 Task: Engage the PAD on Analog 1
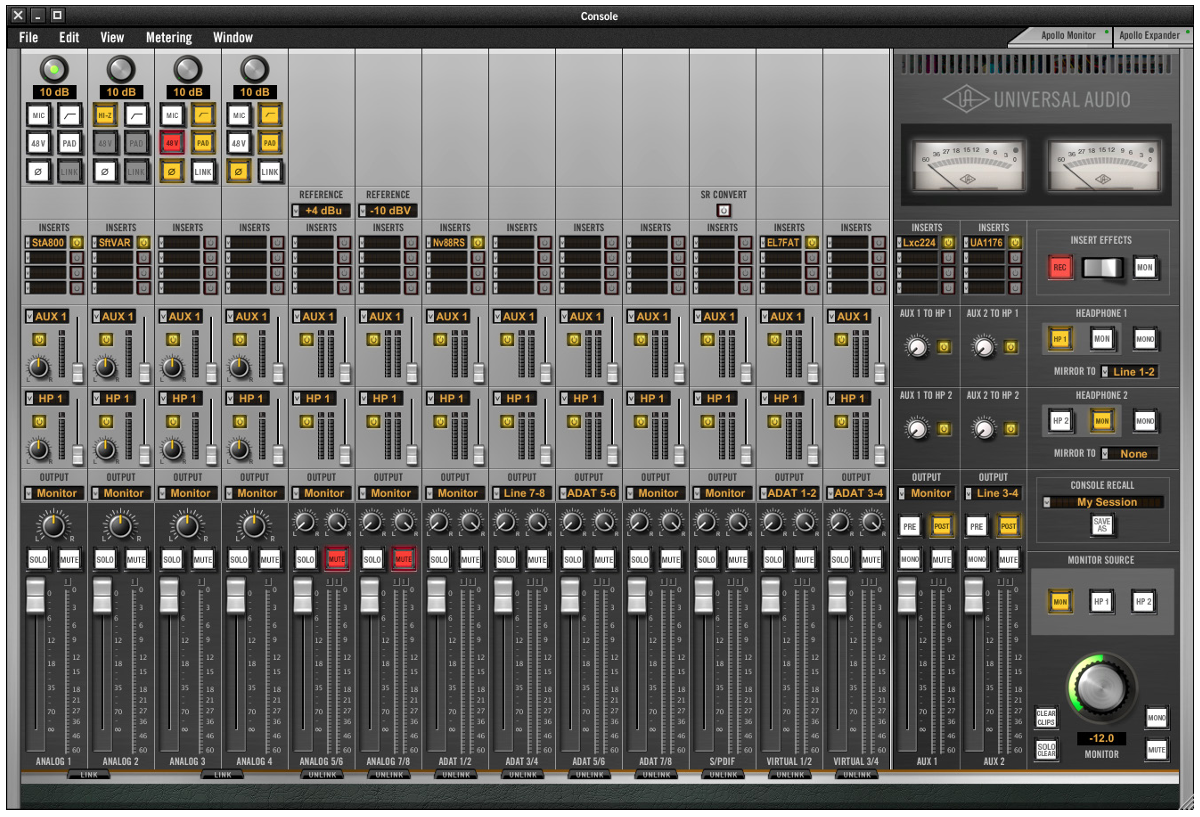click(69, 144)
